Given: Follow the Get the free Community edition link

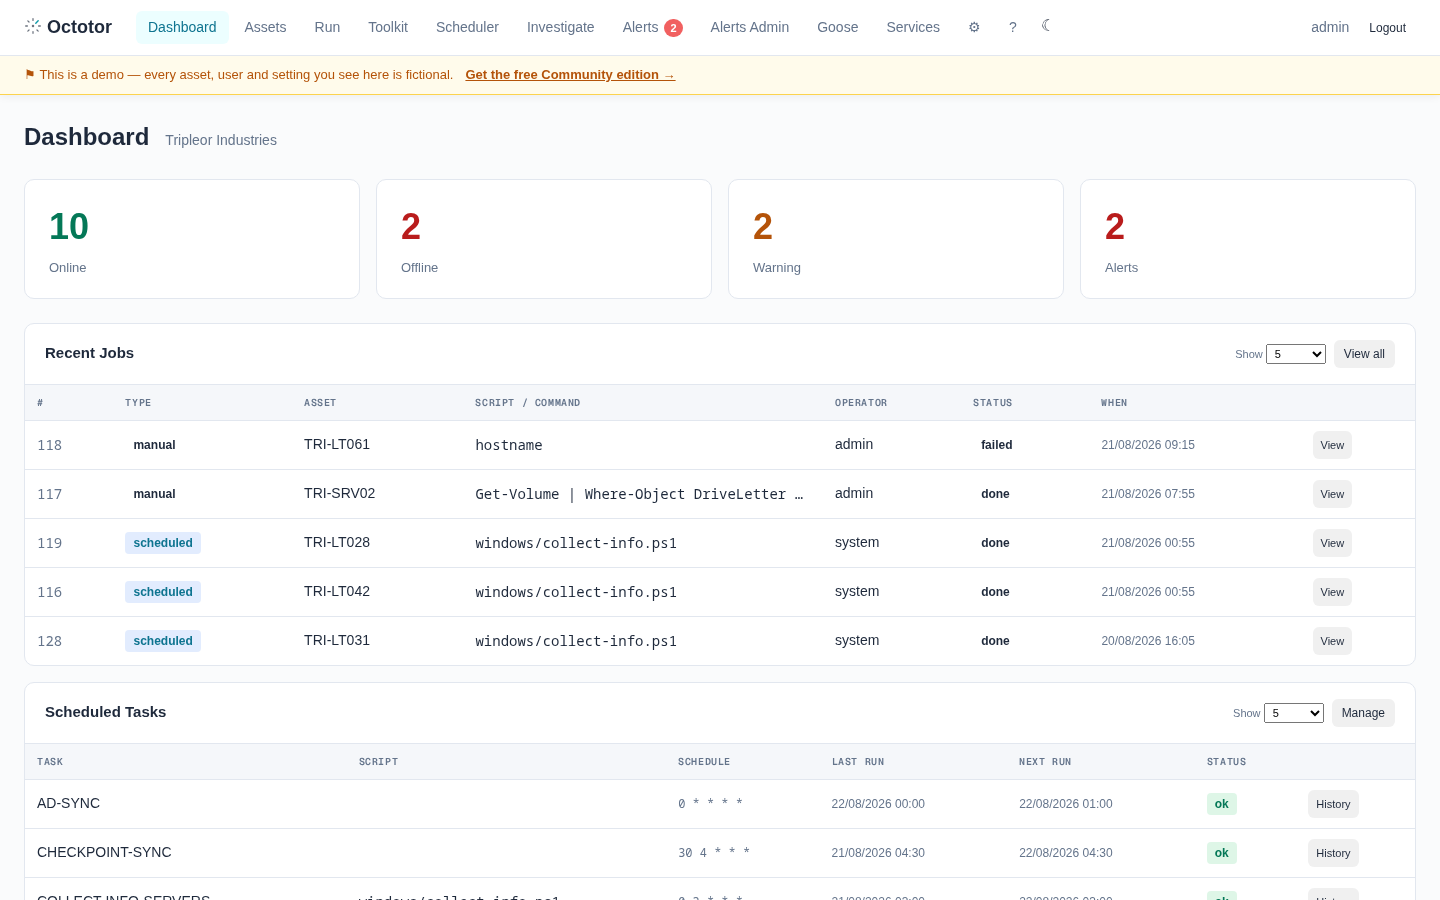Looking at the screenshot, I should pyautogui.click(x=570, y=75).
